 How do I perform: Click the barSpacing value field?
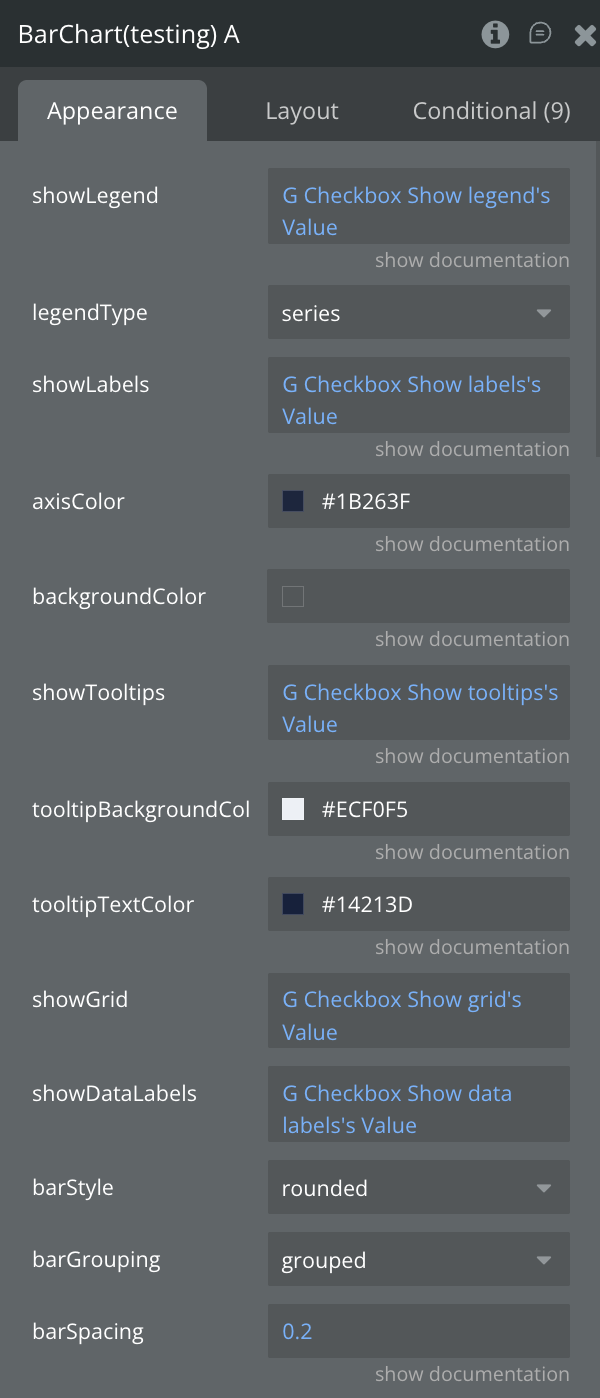pyautogui.click(x=418, y=1332)
